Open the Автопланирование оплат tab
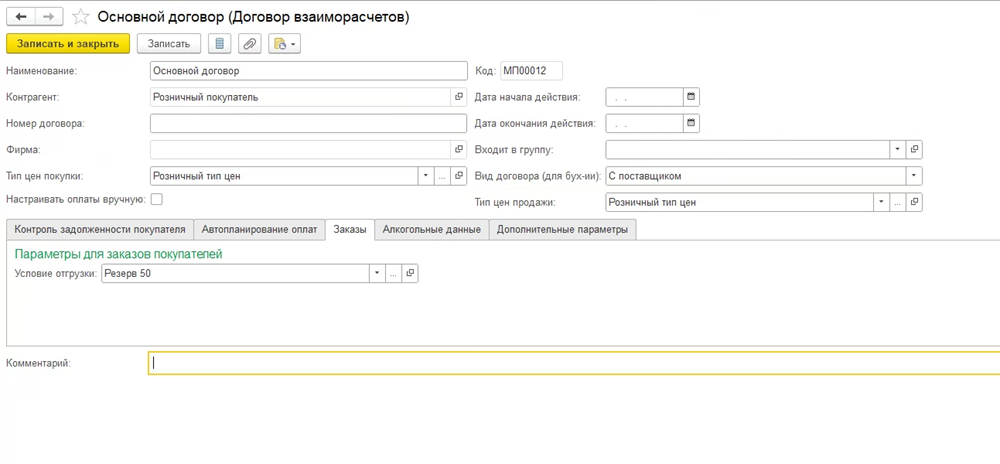This screenshot has width=1000, height=464. tap(259, 229)
